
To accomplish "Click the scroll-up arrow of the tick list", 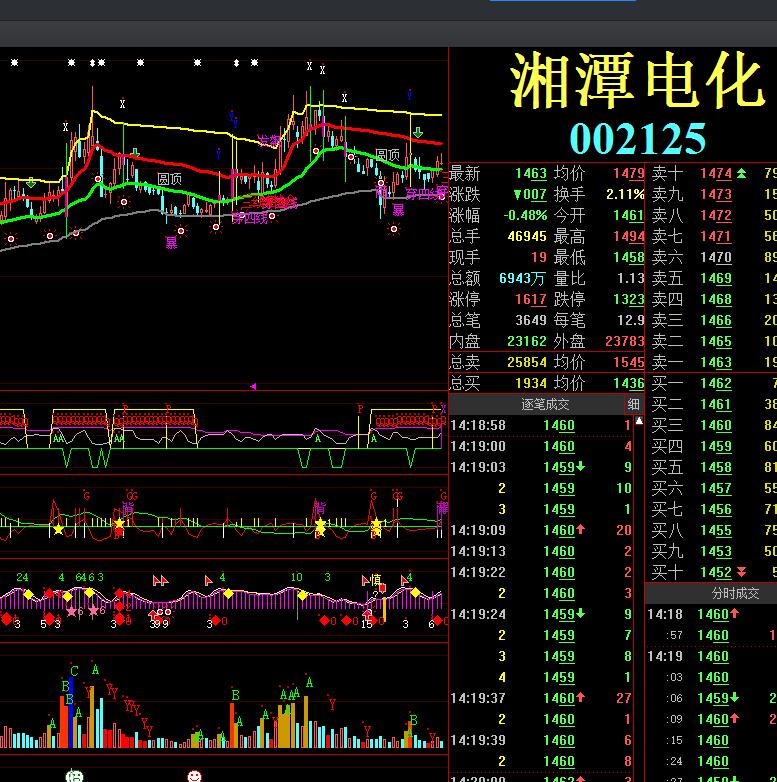I will (639, 421).
